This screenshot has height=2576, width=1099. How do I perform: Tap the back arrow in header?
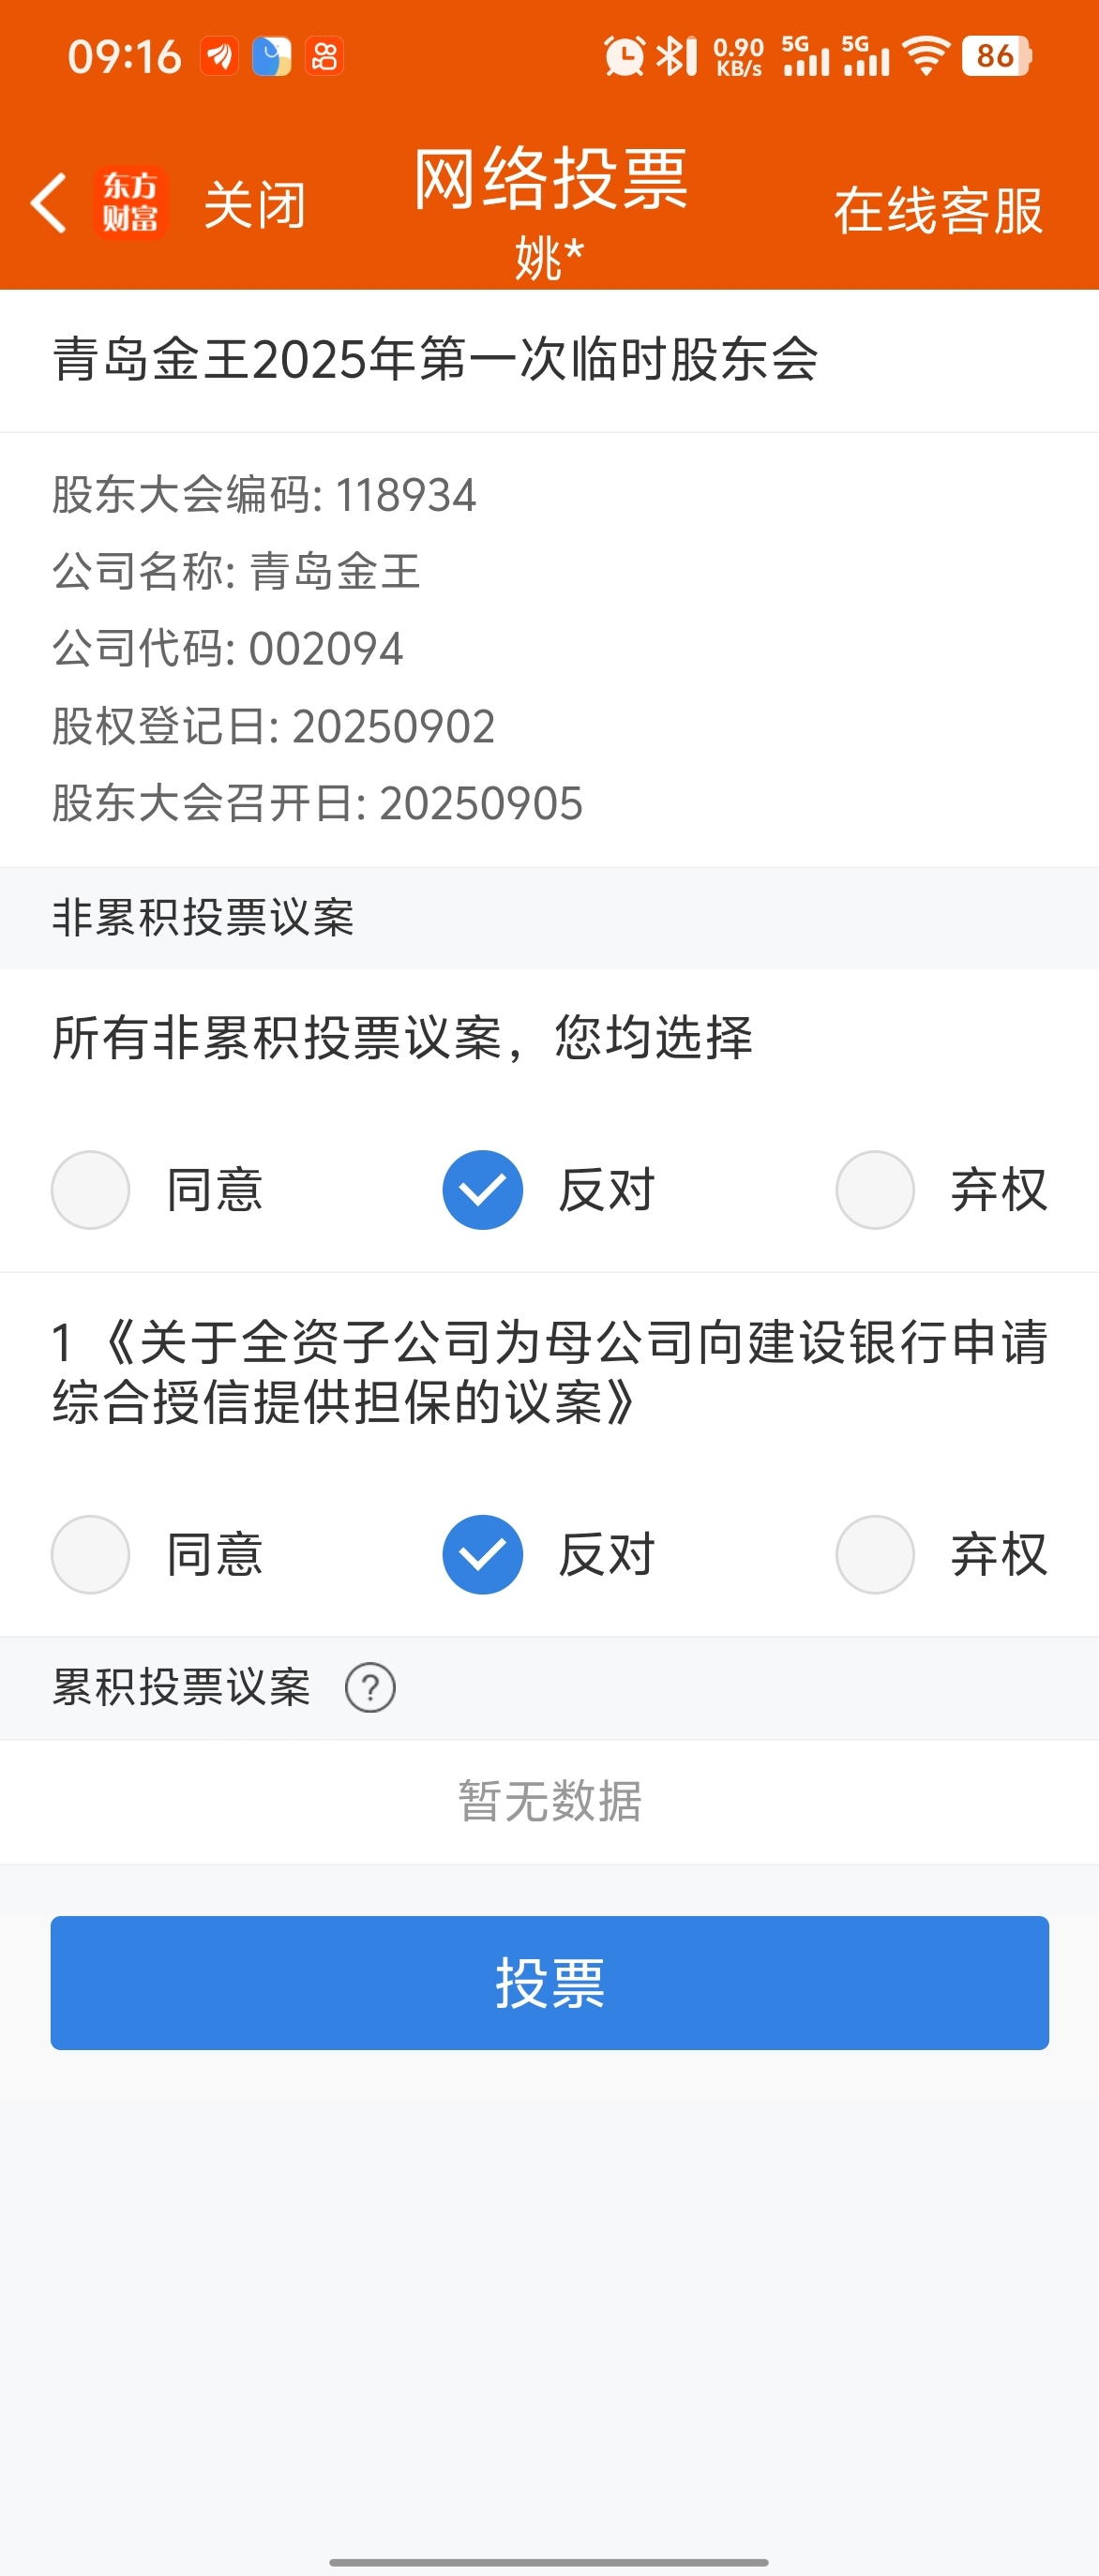pyautogui.click(x=48, y=203)
